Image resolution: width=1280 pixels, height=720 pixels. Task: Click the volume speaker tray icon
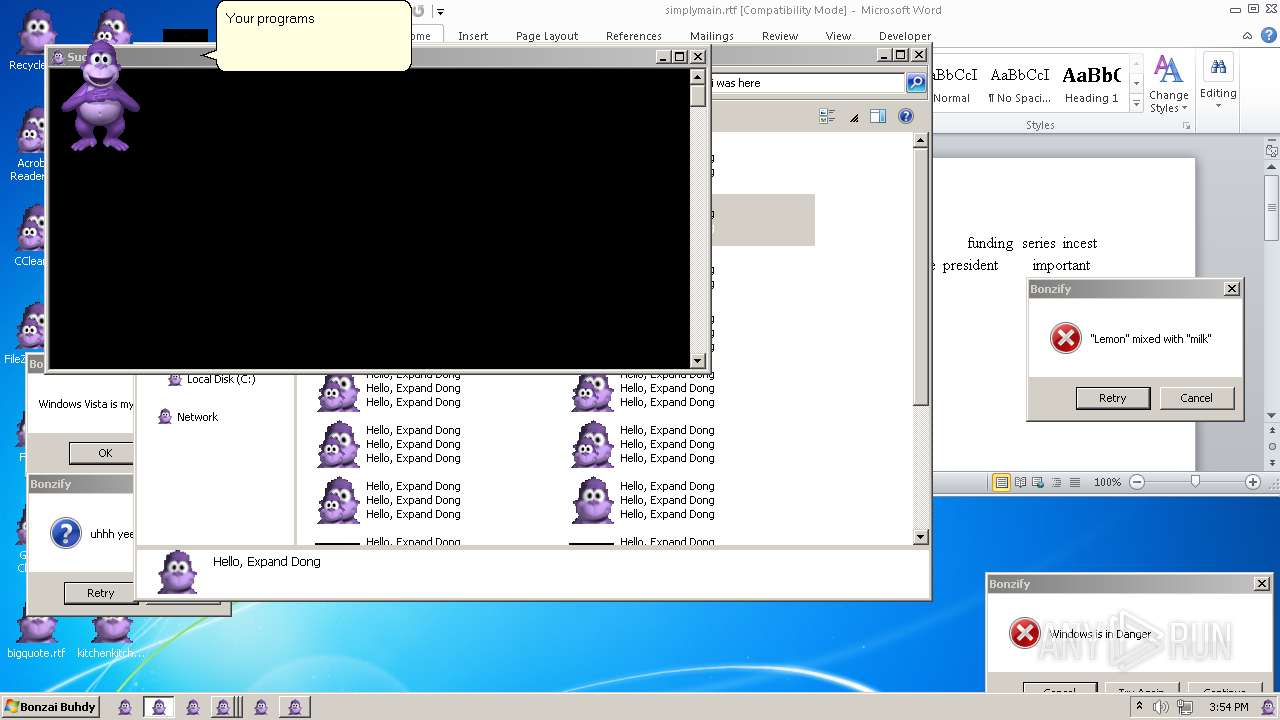pyautogui.click(x=1160, y=707)
